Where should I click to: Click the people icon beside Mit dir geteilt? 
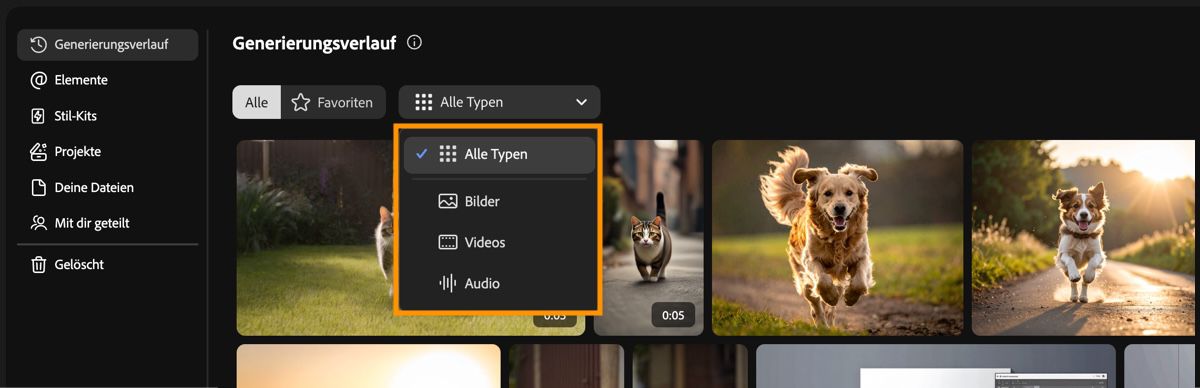point(39,223)
